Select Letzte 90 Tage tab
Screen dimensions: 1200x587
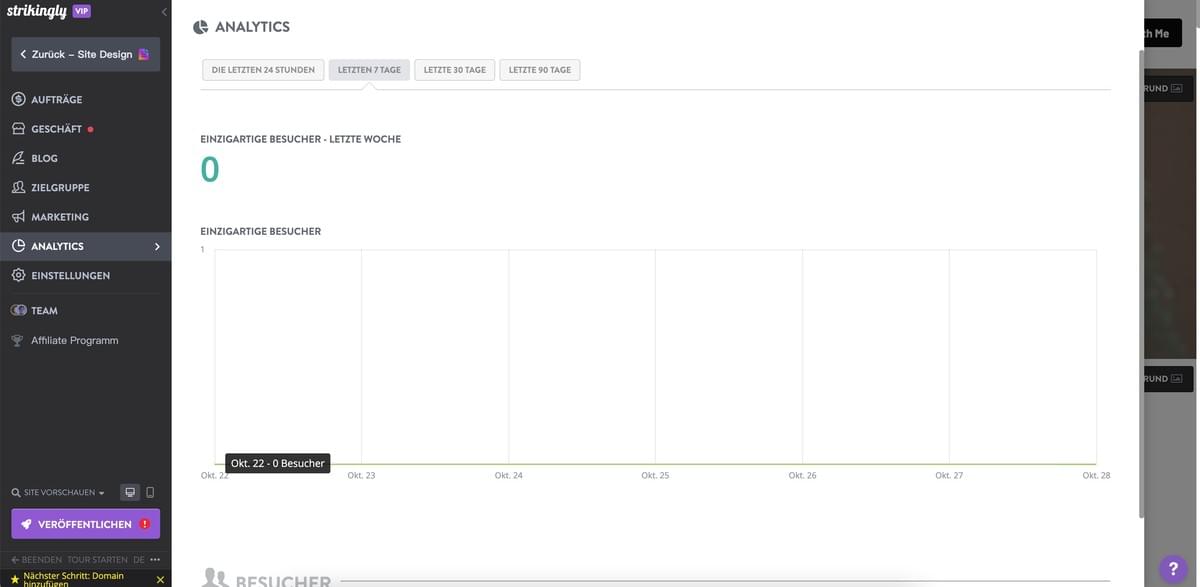(x=540, y=70)
